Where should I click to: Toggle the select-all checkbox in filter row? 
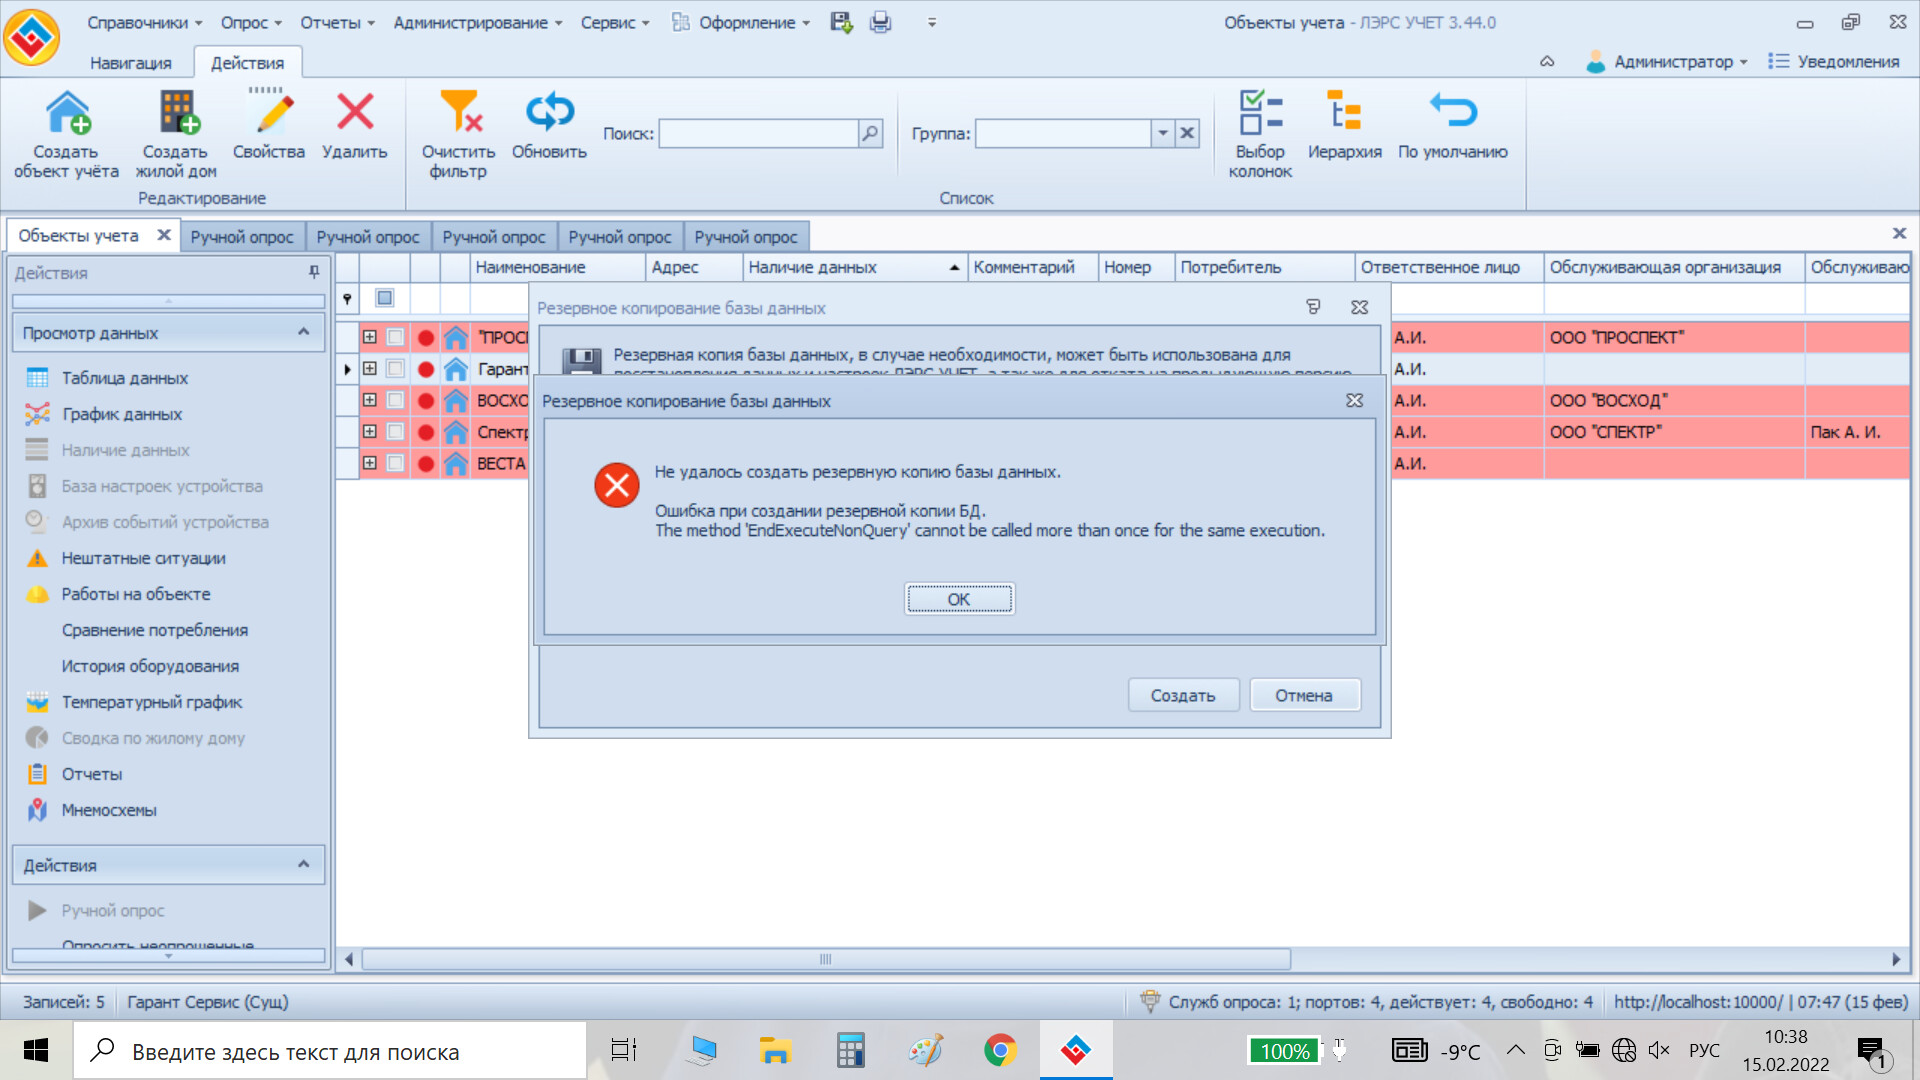(385, 298)
